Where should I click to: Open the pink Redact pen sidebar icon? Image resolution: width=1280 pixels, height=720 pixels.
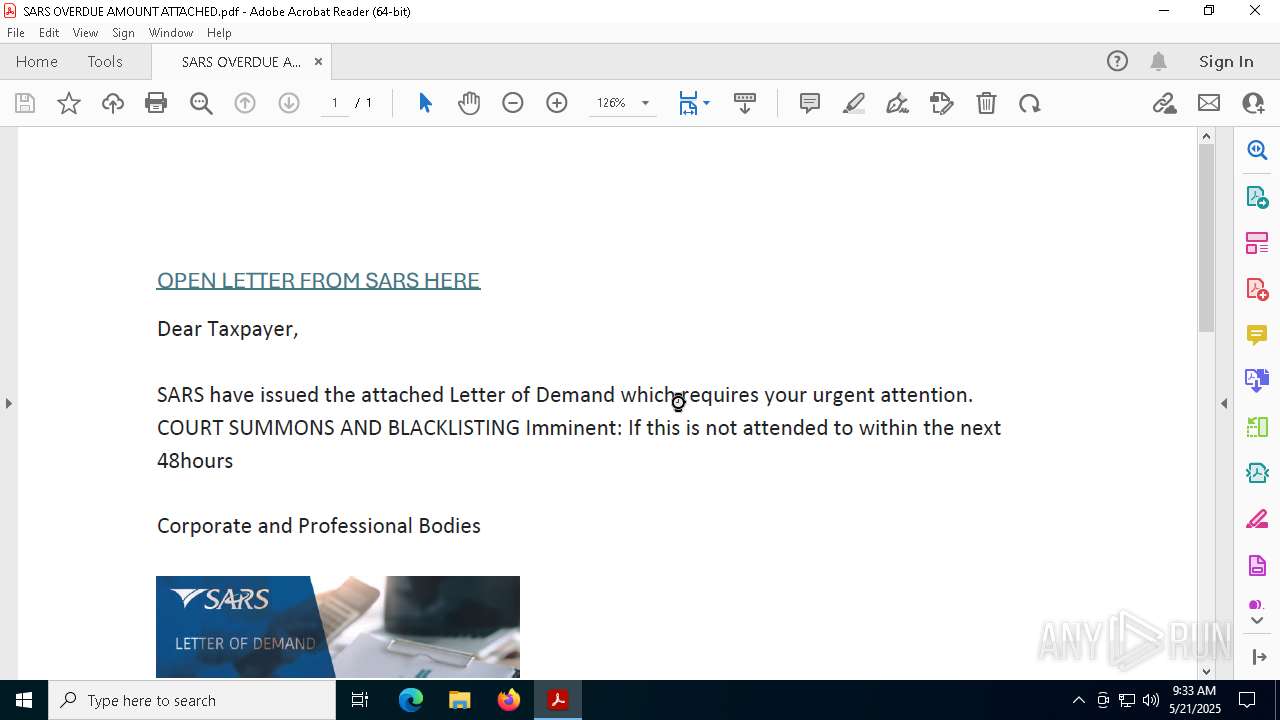click(1257, 519)
